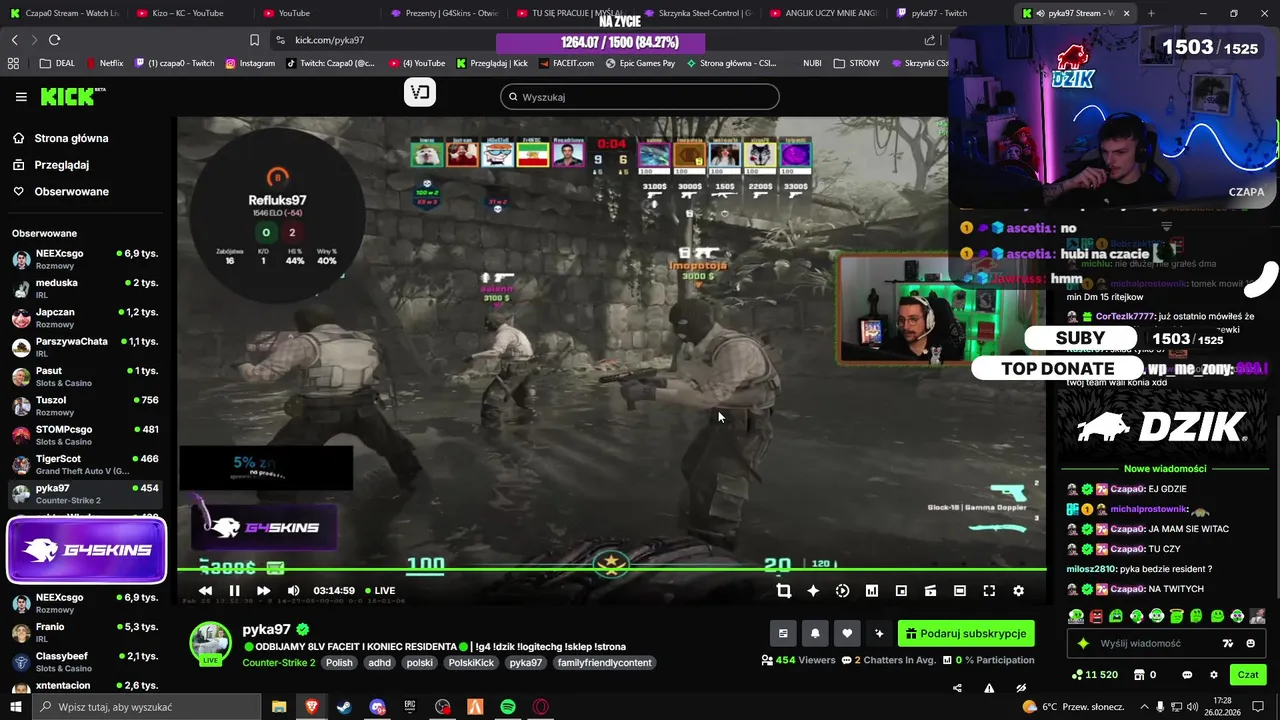Open TigerScot channel in sidebar
The width and height of the screenshot is (1280, 720).
(85, 465)
